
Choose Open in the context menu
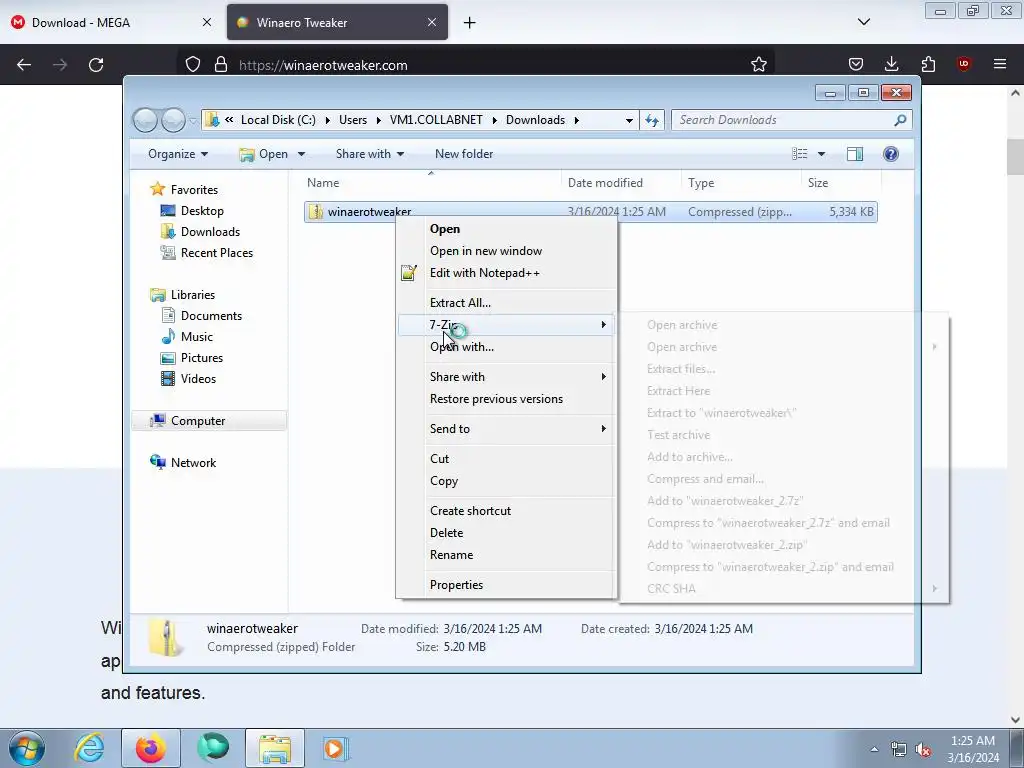point(506,229)
